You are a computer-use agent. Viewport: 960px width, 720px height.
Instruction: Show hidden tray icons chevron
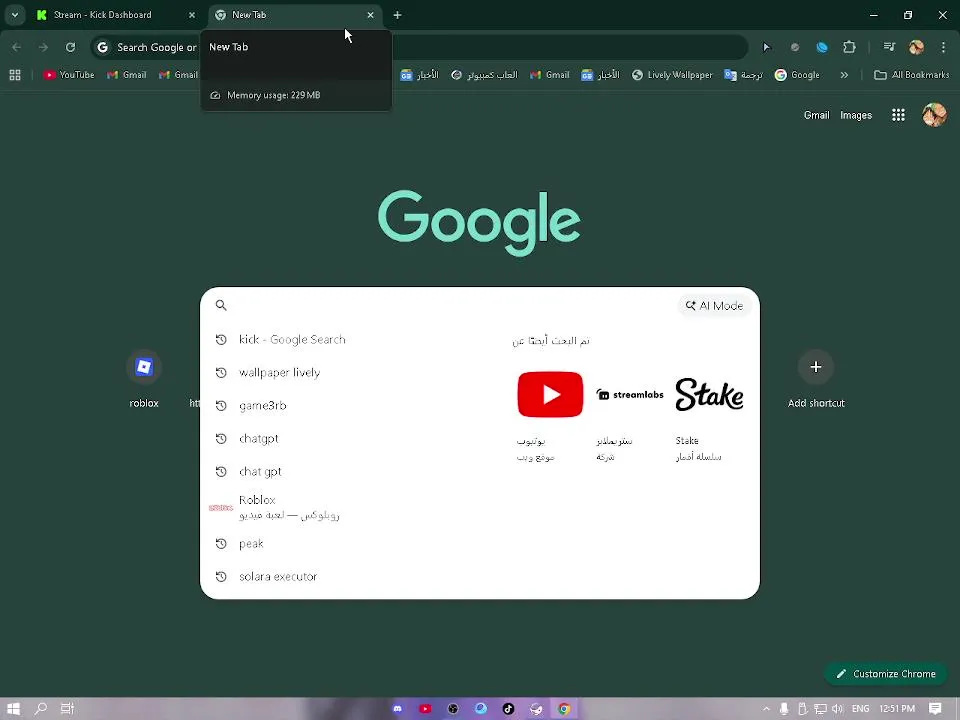click(x=766, y=708)
